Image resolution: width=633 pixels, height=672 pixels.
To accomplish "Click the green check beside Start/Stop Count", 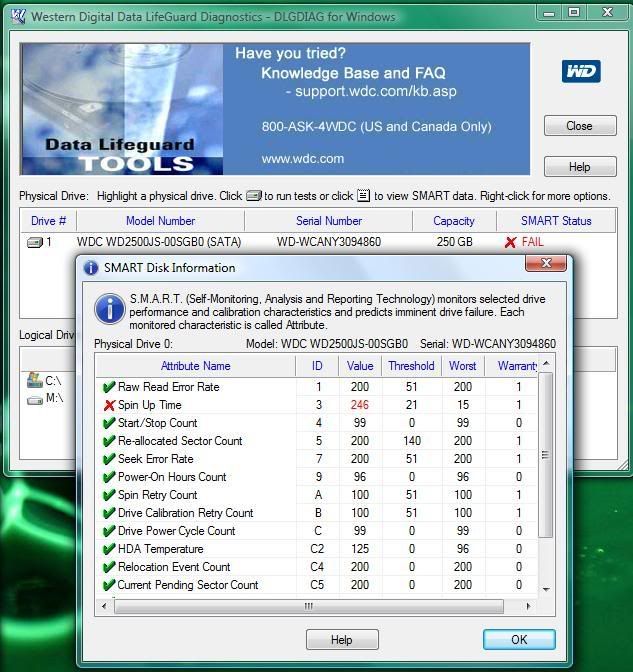I will [x=109, y=423].
